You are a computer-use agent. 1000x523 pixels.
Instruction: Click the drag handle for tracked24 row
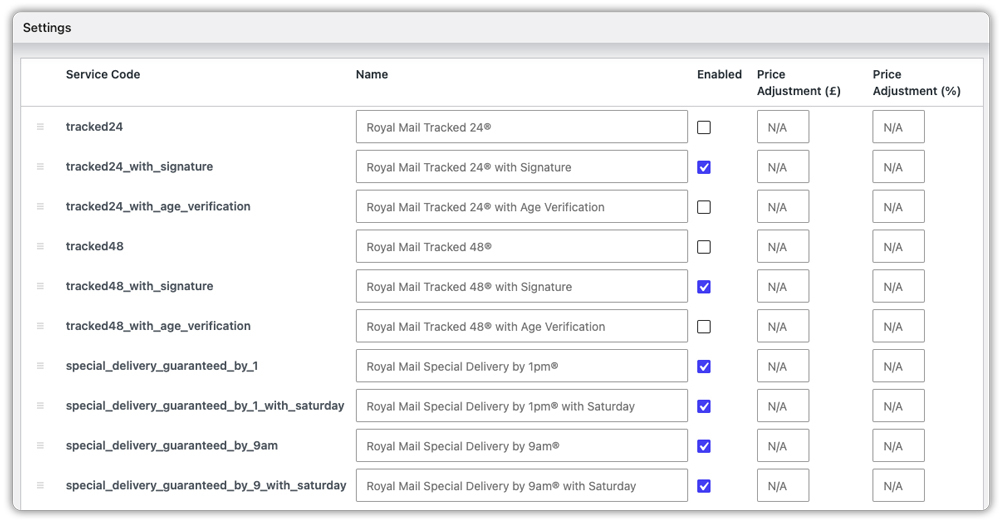40,127
